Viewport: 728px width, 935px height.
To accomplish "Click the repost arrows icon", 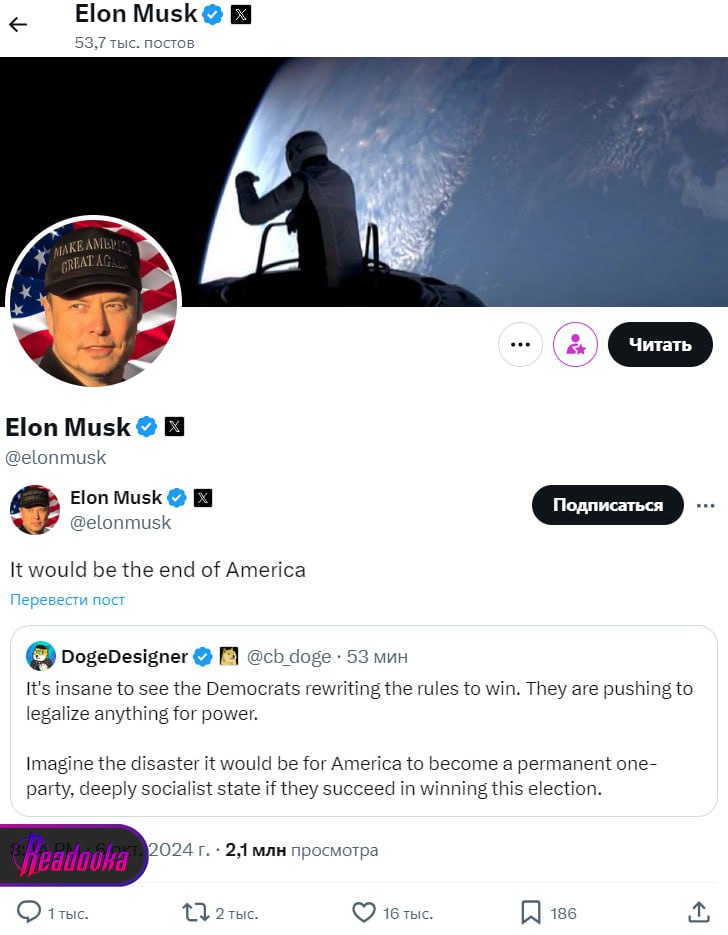I will coord(194,912).
